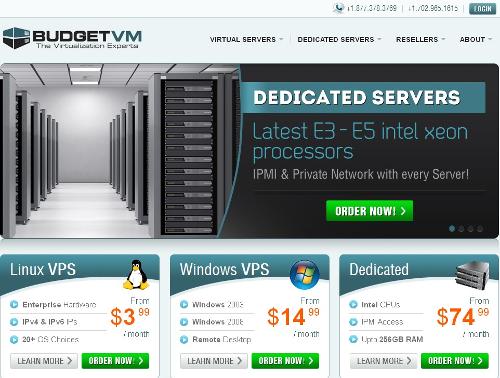The width and height of the screenshot is (500, 378).
Task: Click the second phone number in header
Action: point(433,8)
